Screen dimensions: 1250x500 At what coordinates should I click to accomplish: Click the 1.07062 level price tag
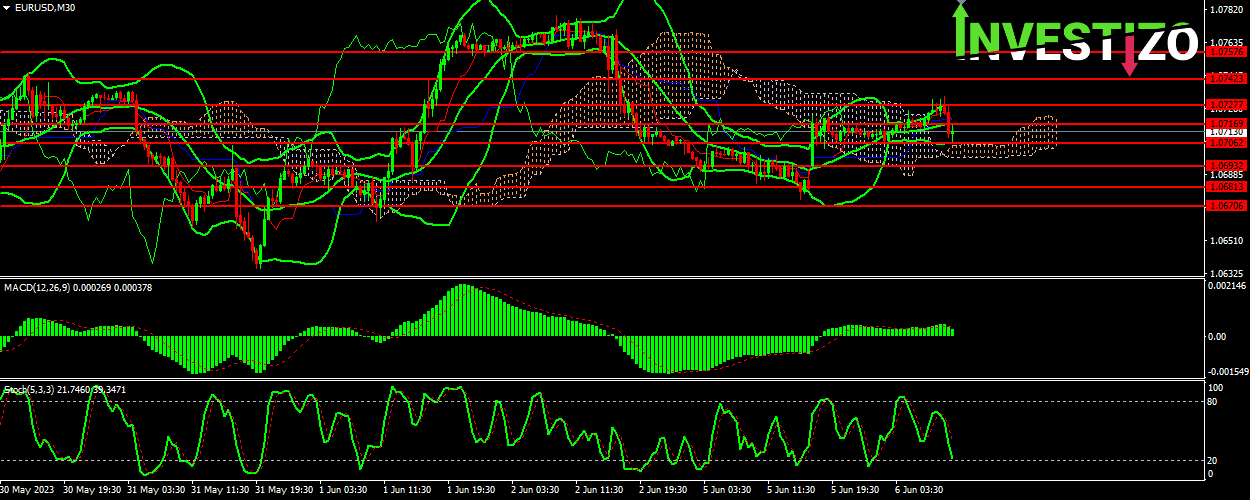[1225, 142]
